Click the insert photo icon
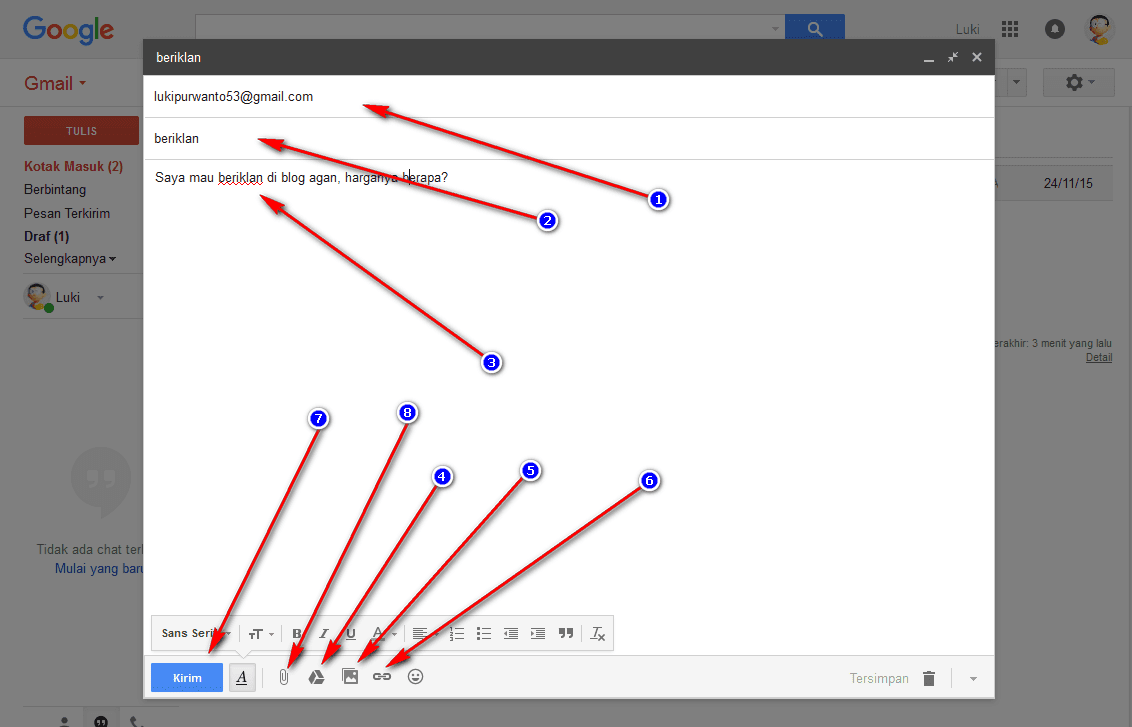This screenshot has width=1132, height=727. [350, 677]
